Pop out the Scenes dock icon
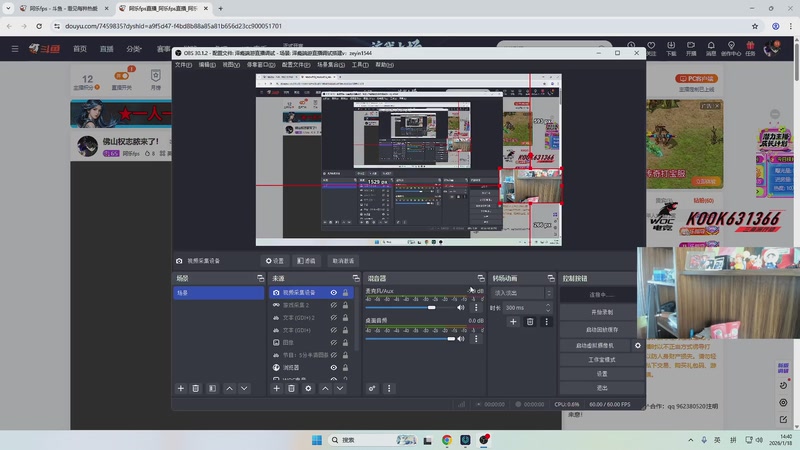 tap(261, 278)
